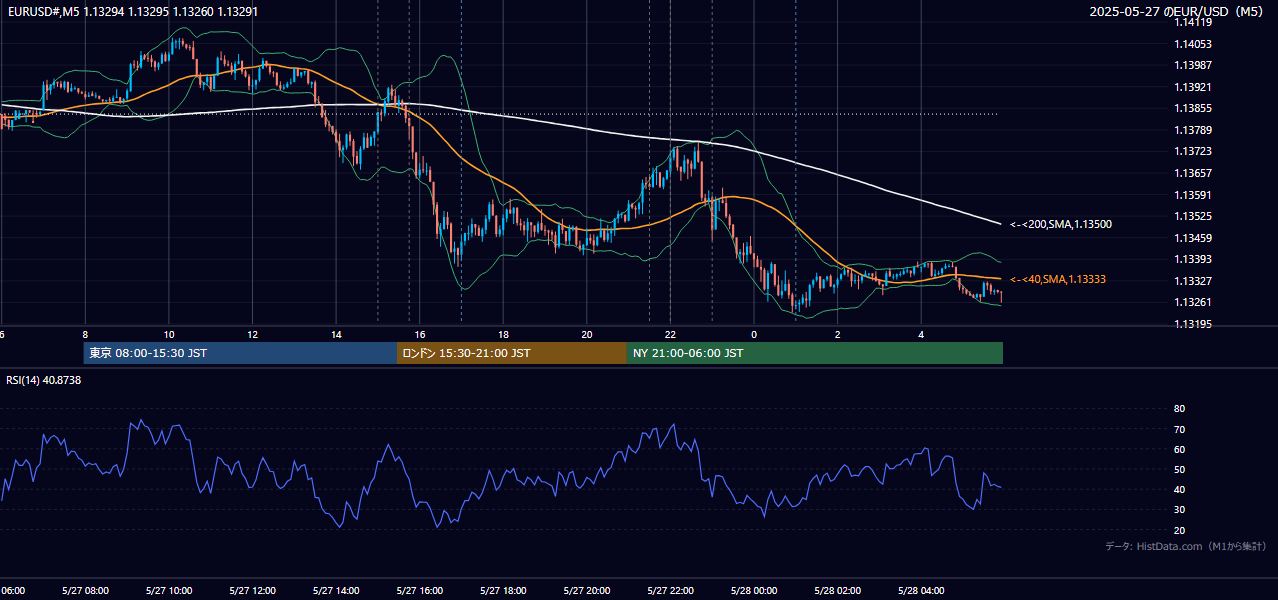The width and height of the screenshot is (1278, 600).
Task: Click the 5/27 12:00 date label
Action: pyautogui.click(x=252, y=590)
